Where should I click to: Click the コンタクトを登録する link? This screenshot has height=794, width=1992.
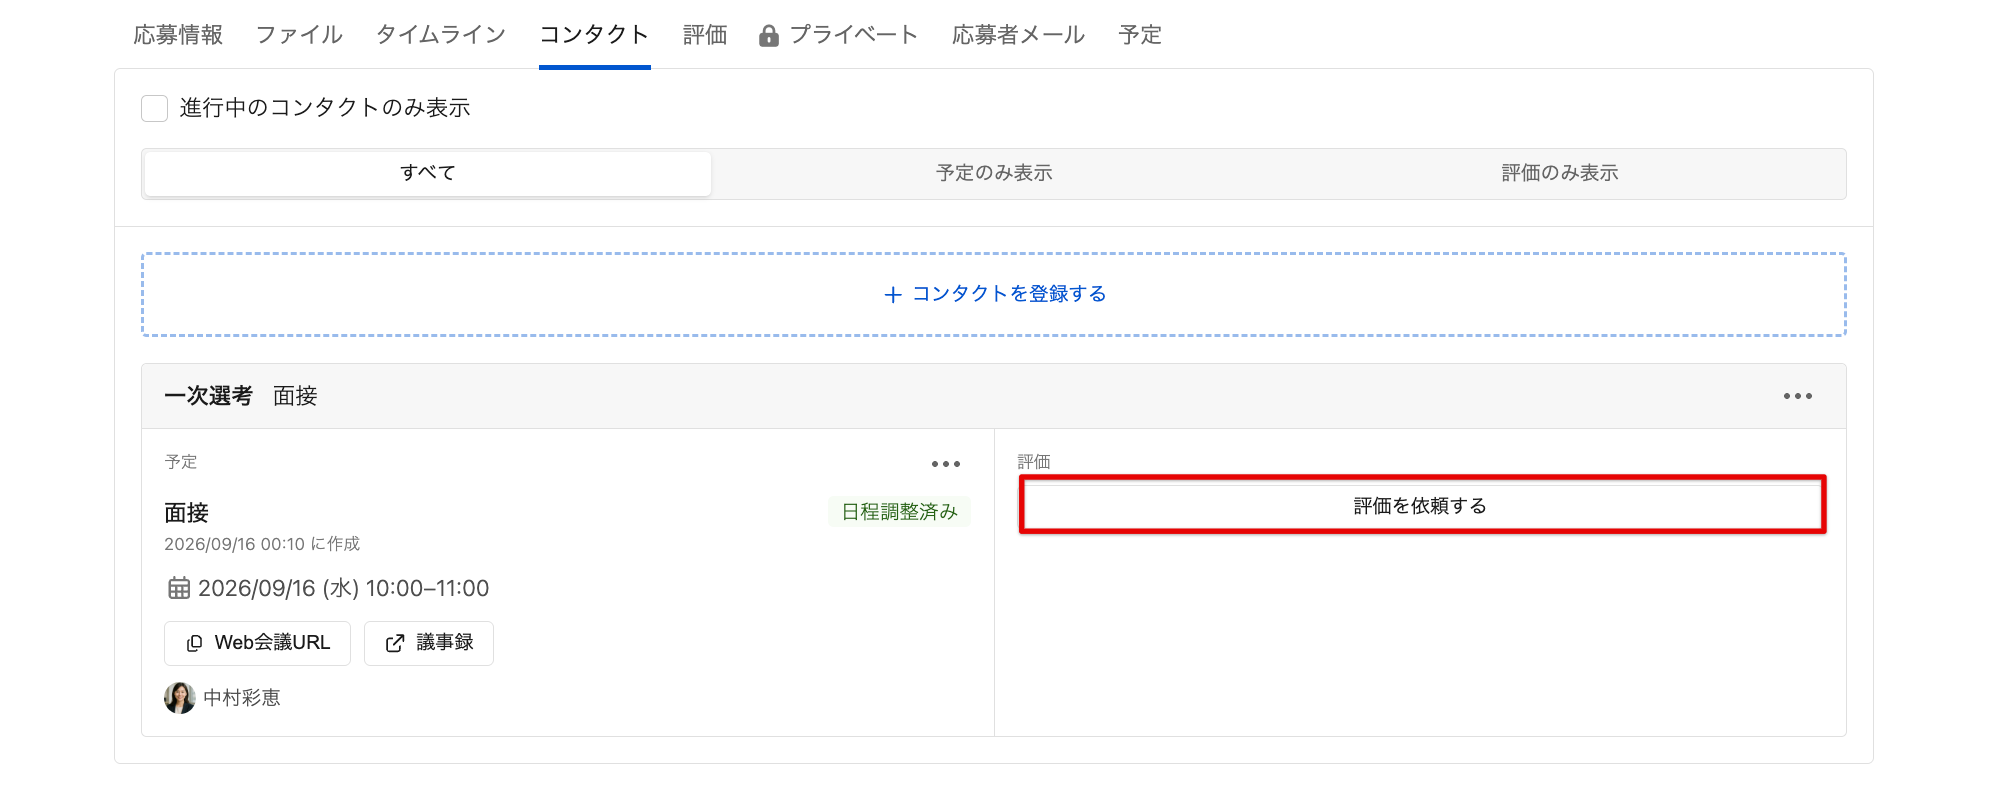pyautogui.click(x=1008, y=294)
